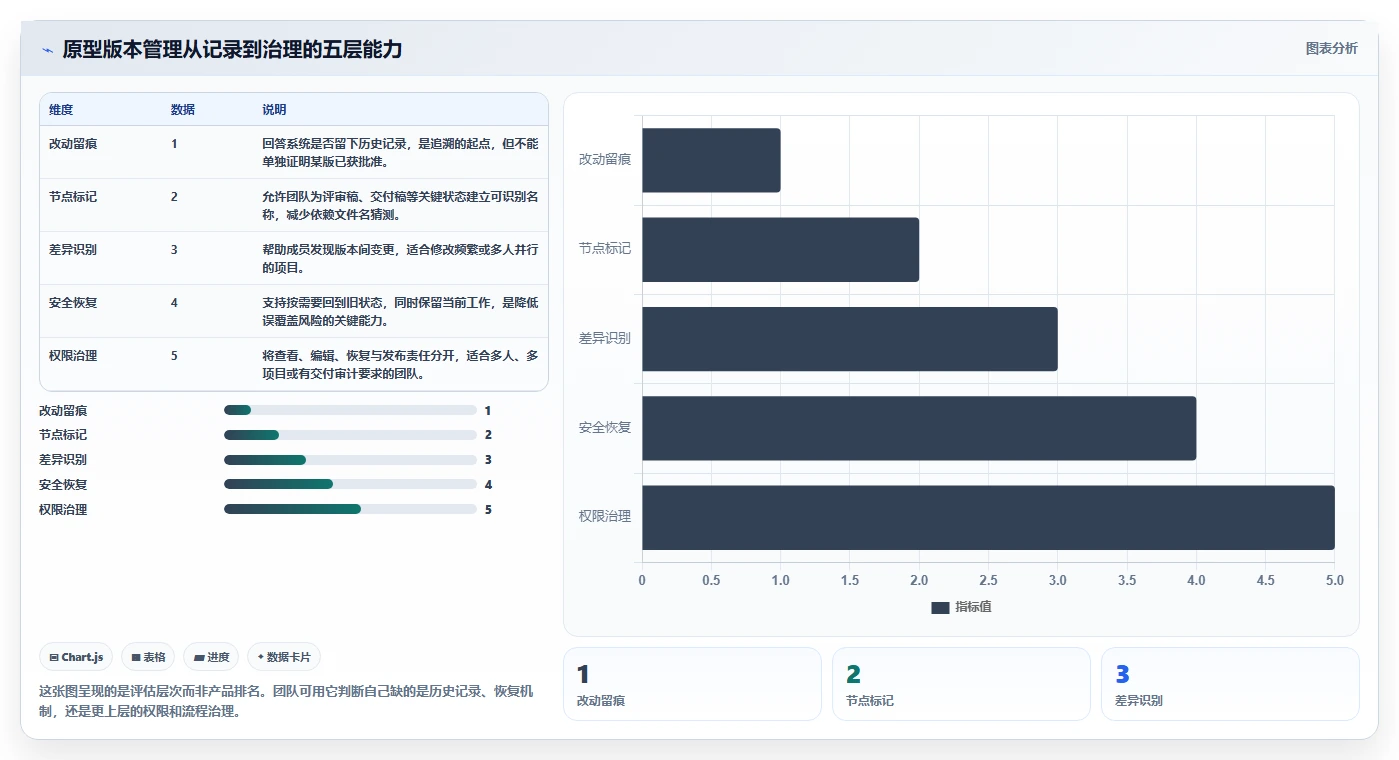Click the 差异识别 progress bar
Viewport: 1399px width, 760px height.
click(350, 460)
